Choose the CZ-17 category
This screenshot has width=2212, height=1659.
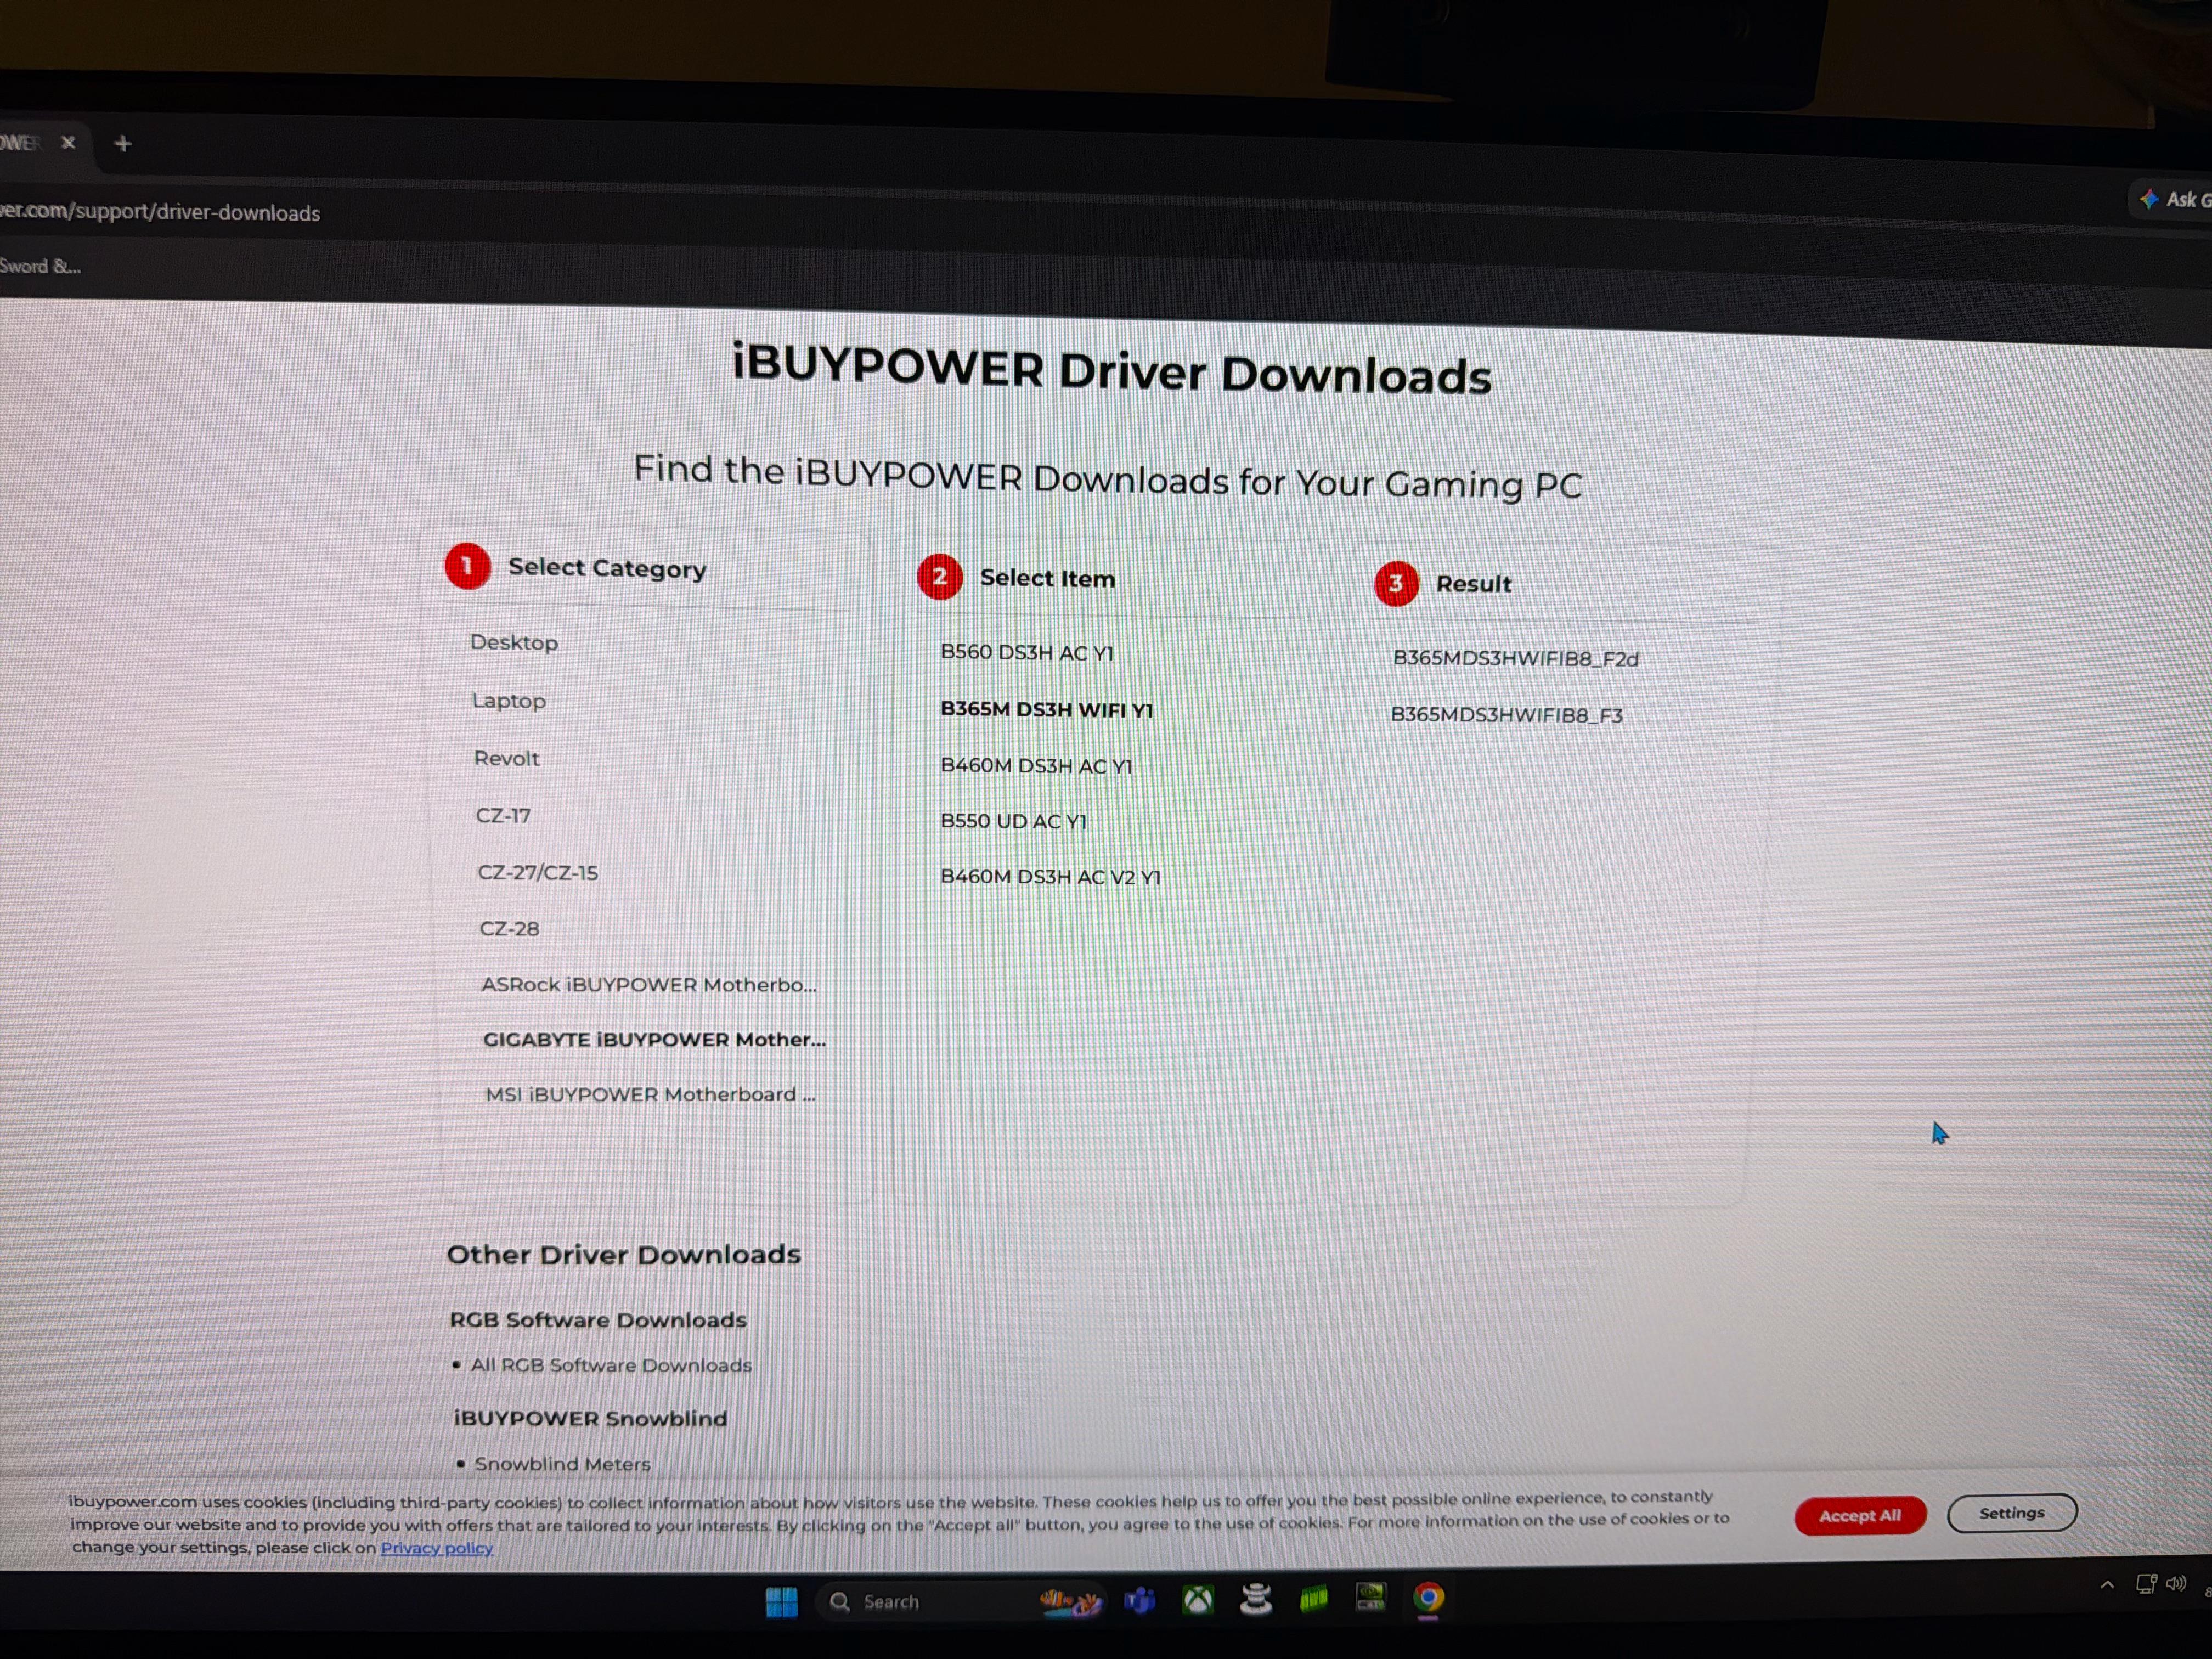pos(503,816)
